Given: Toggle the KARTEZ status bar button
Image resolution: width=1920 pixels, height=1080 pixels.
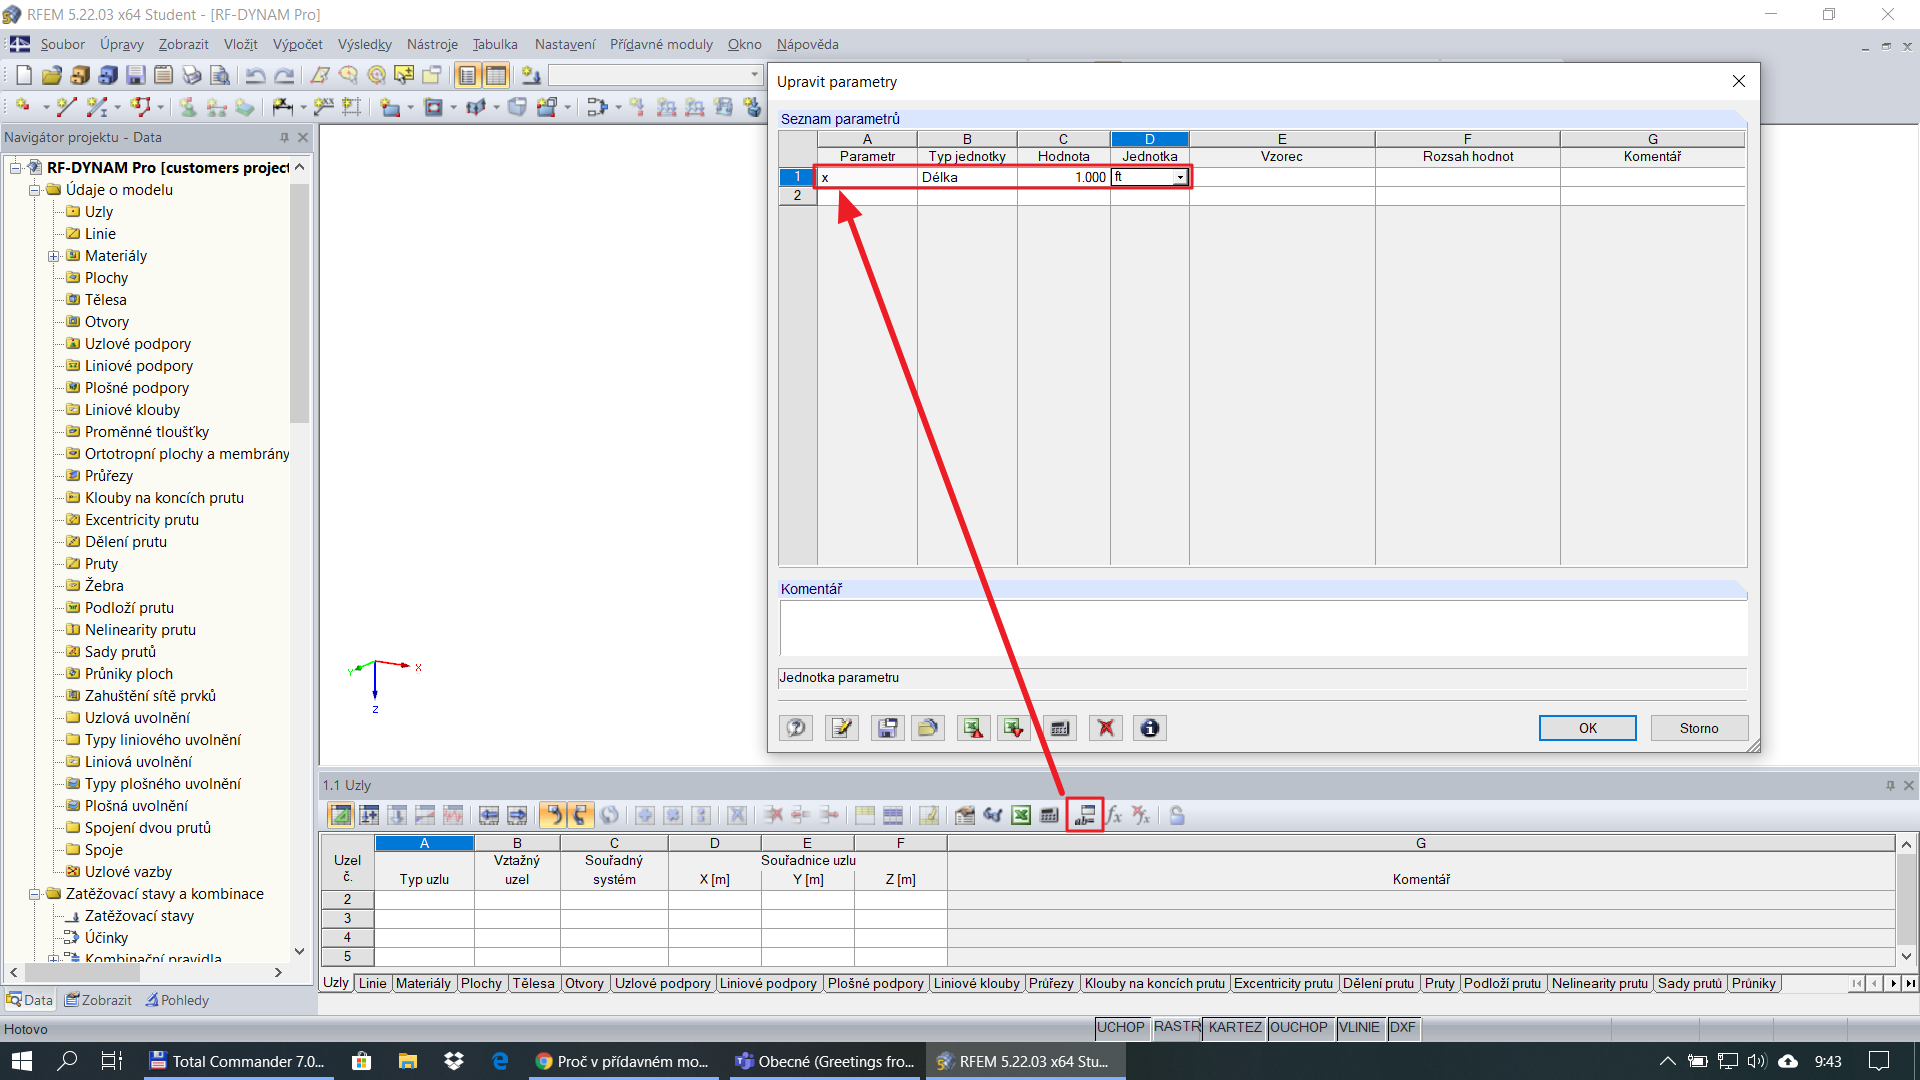Looking at the screenshot, I should 1235,1027.
